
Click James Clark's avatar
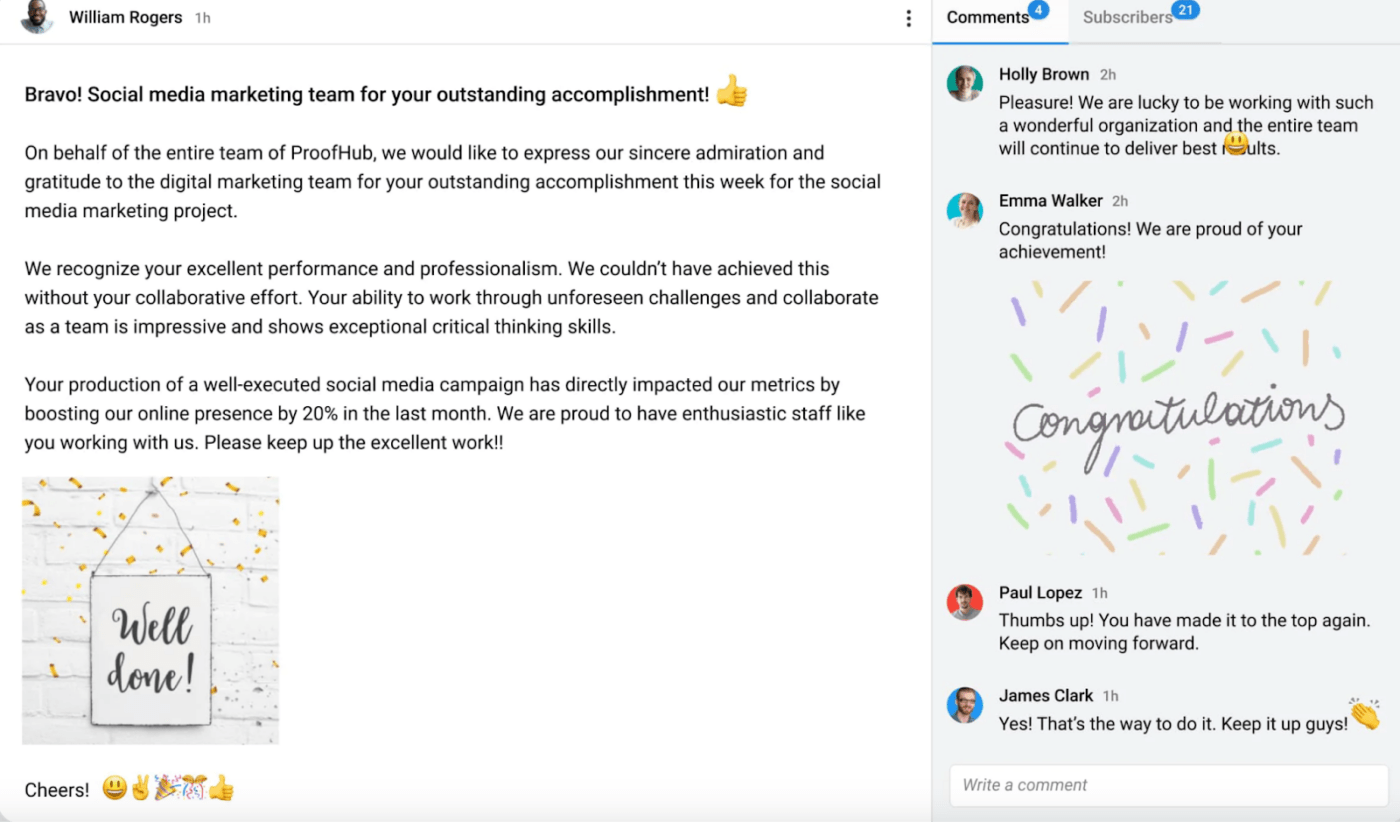coord(965,705)
